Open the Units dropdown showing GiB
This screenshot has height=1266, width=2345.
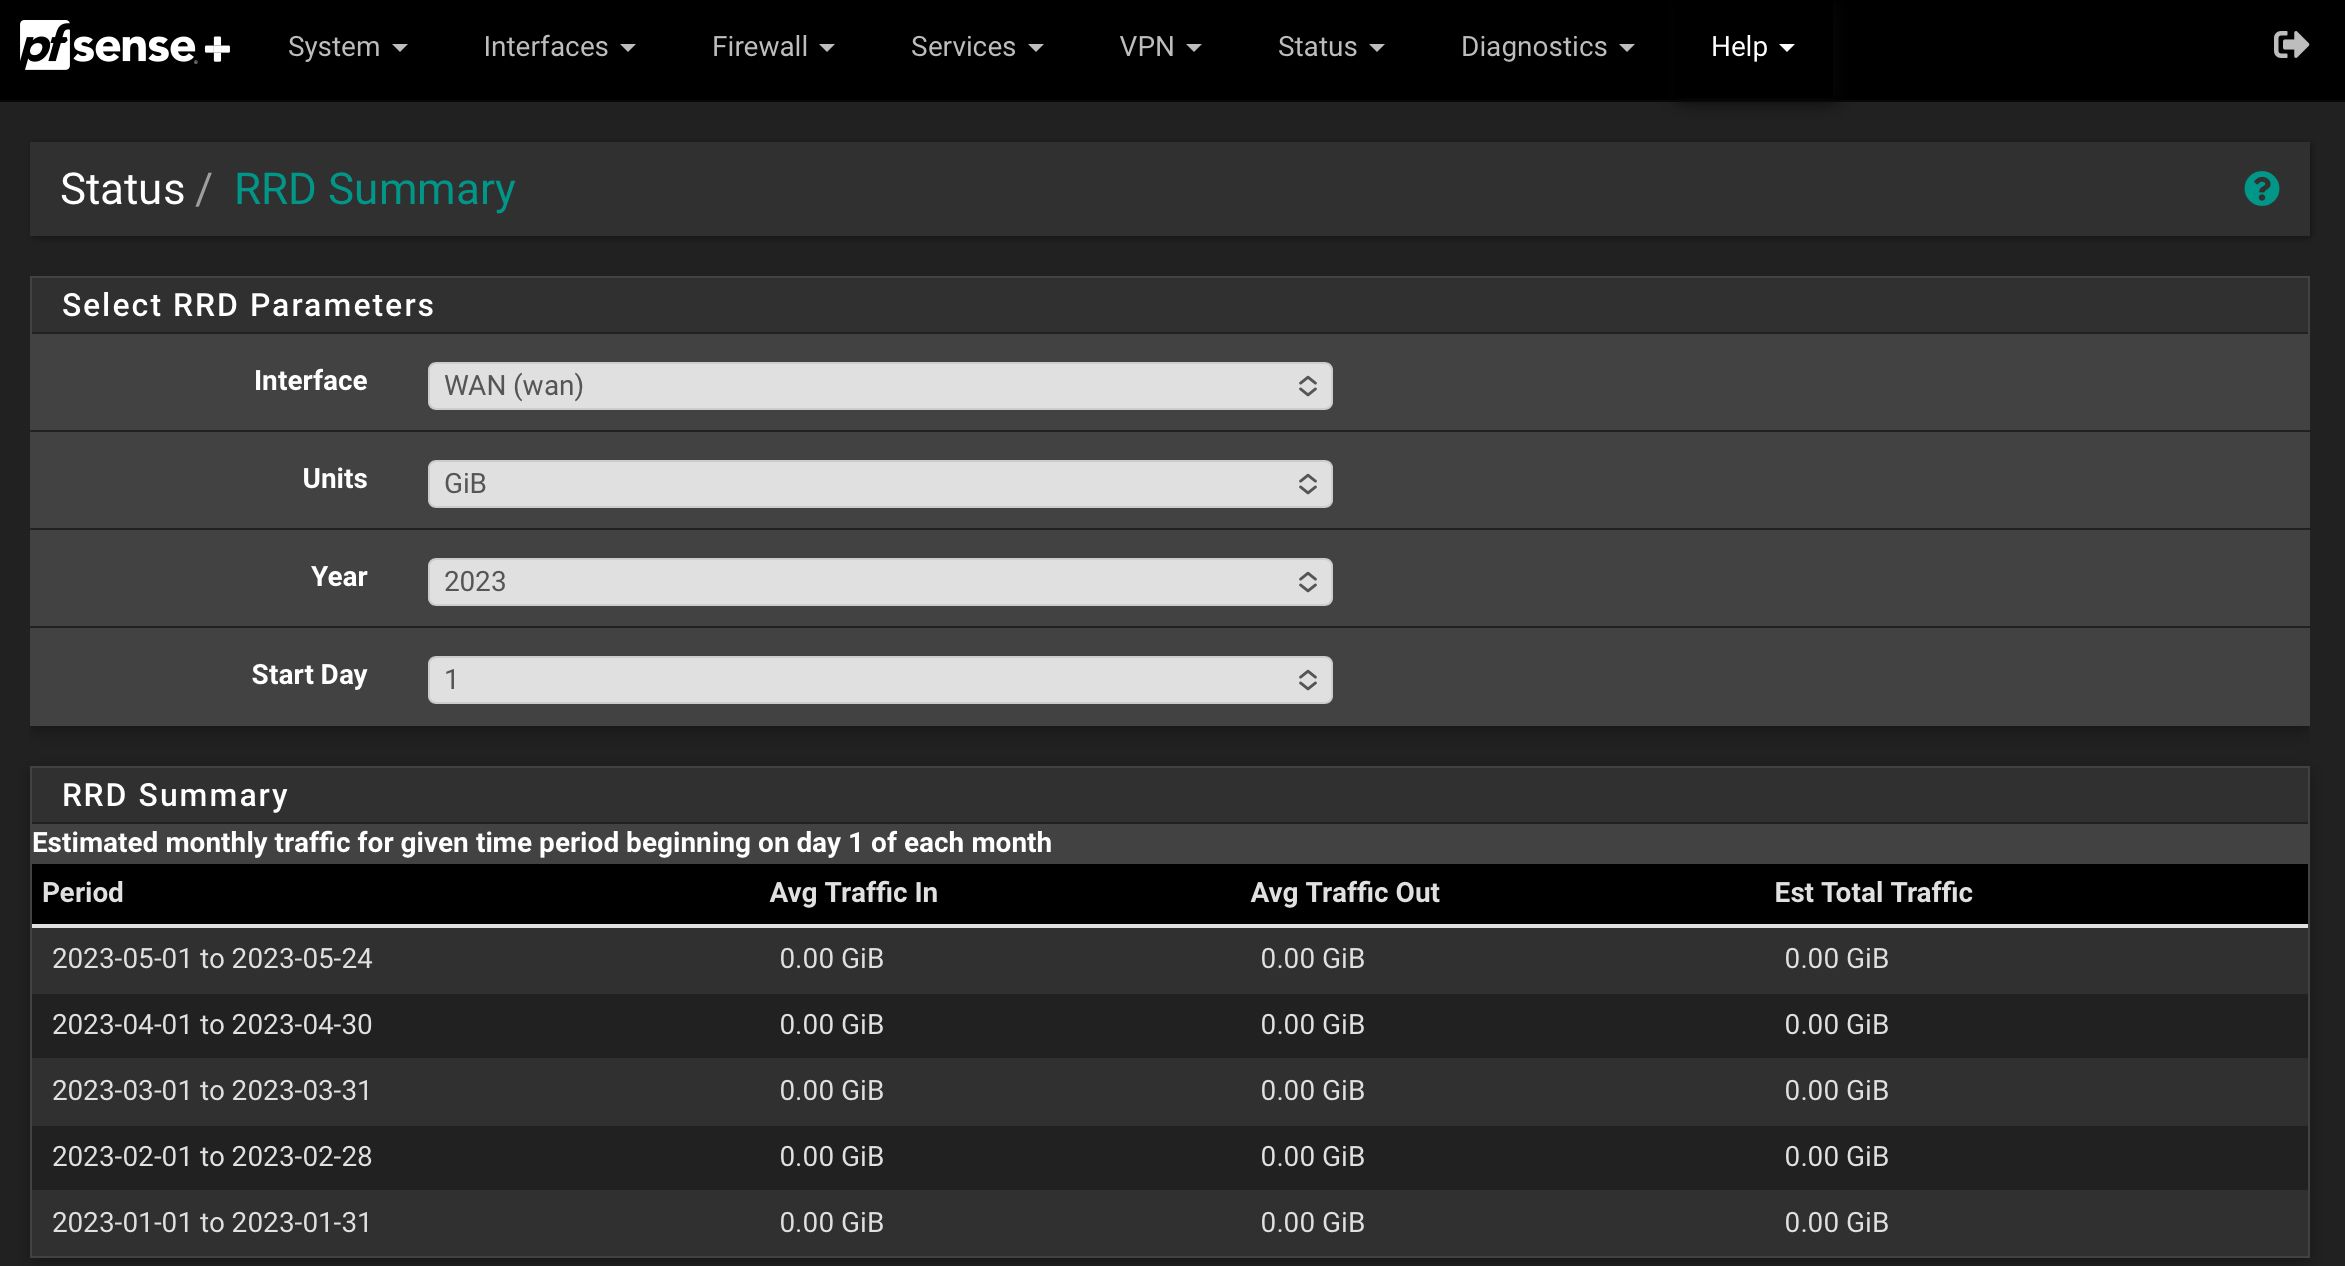879,484
